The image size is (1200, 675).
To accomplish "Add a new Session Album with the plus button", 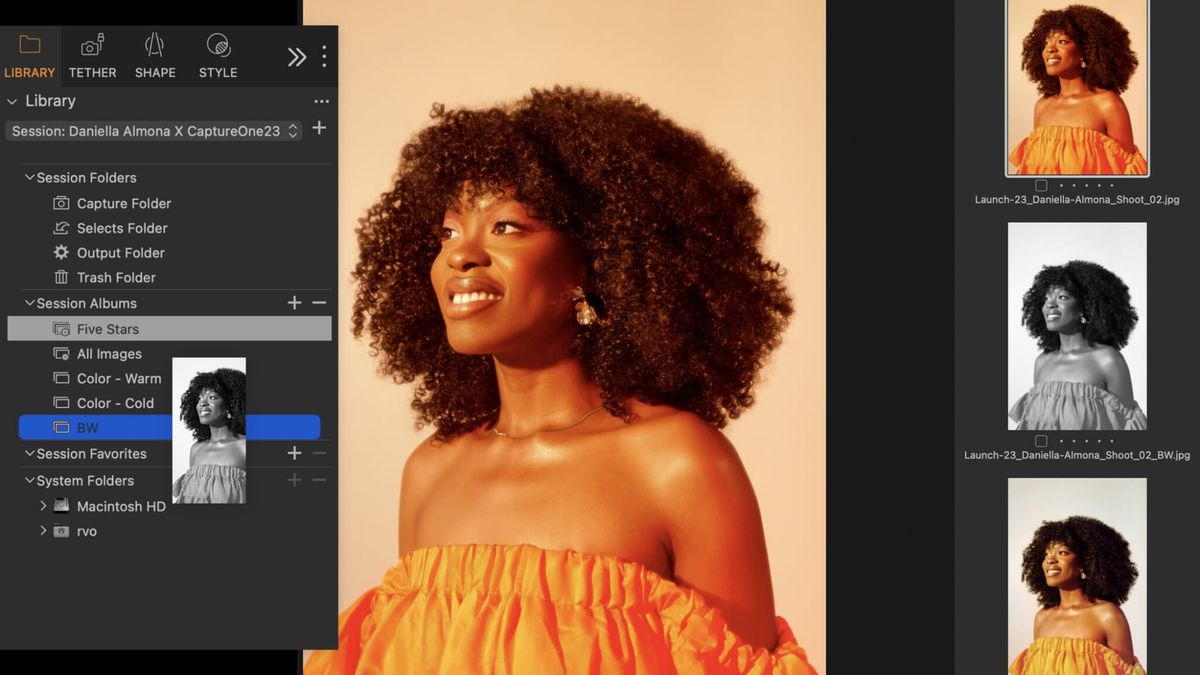I will coord(294,303).
